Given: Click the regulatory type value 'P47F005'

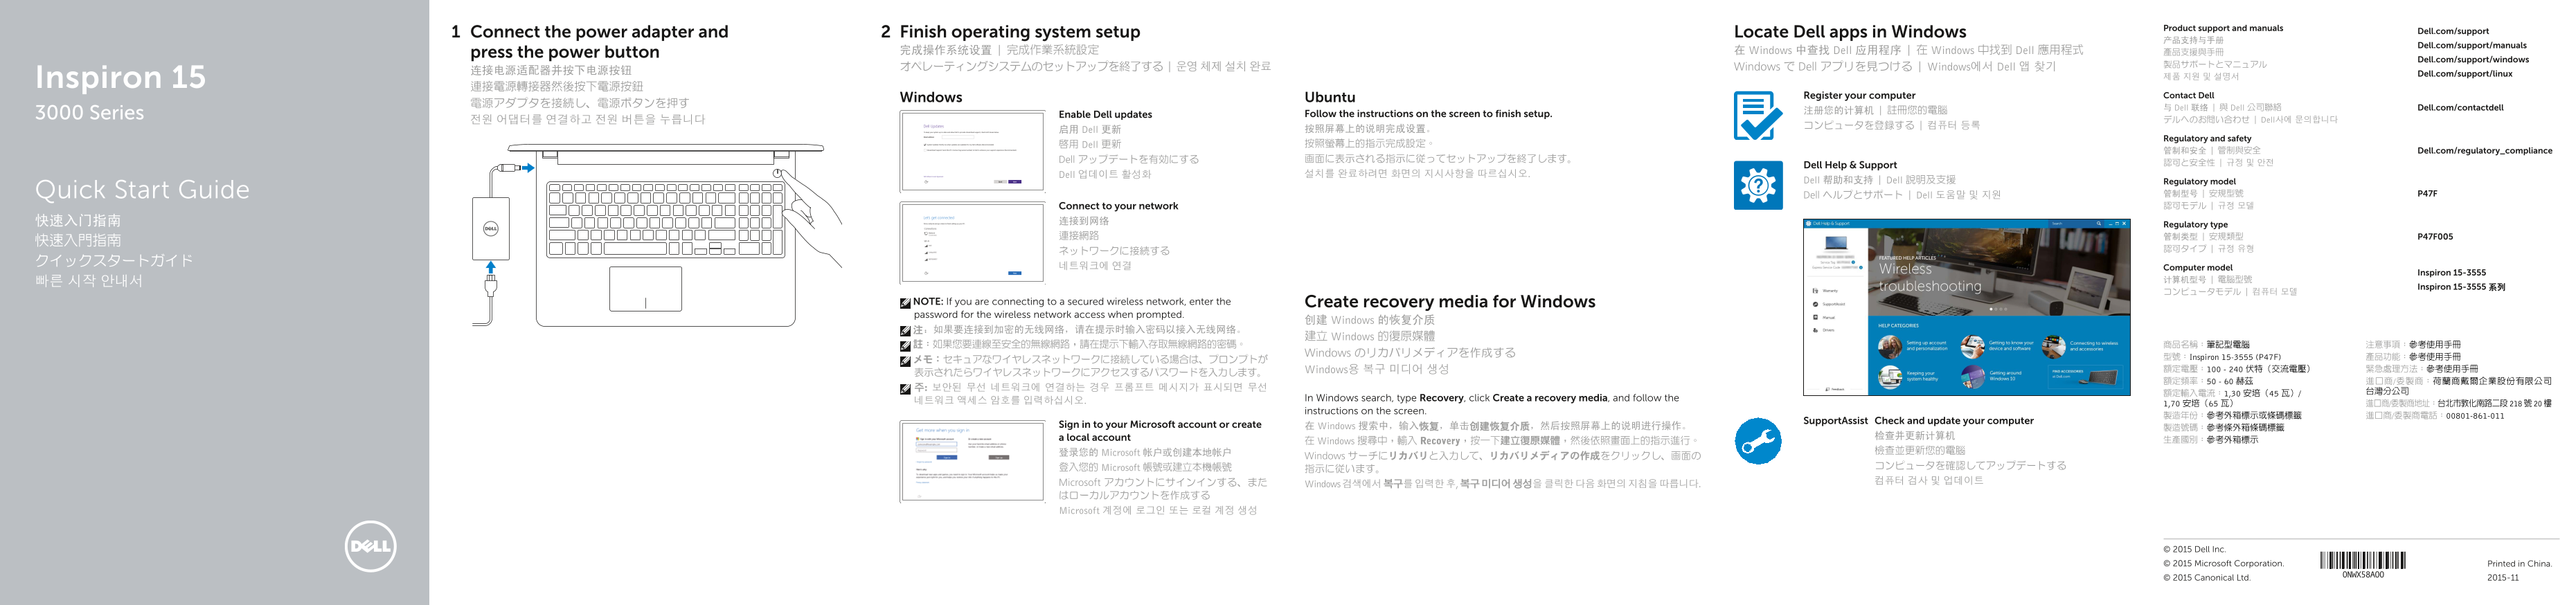Looking at the screenshot, I should point(2434,237).
